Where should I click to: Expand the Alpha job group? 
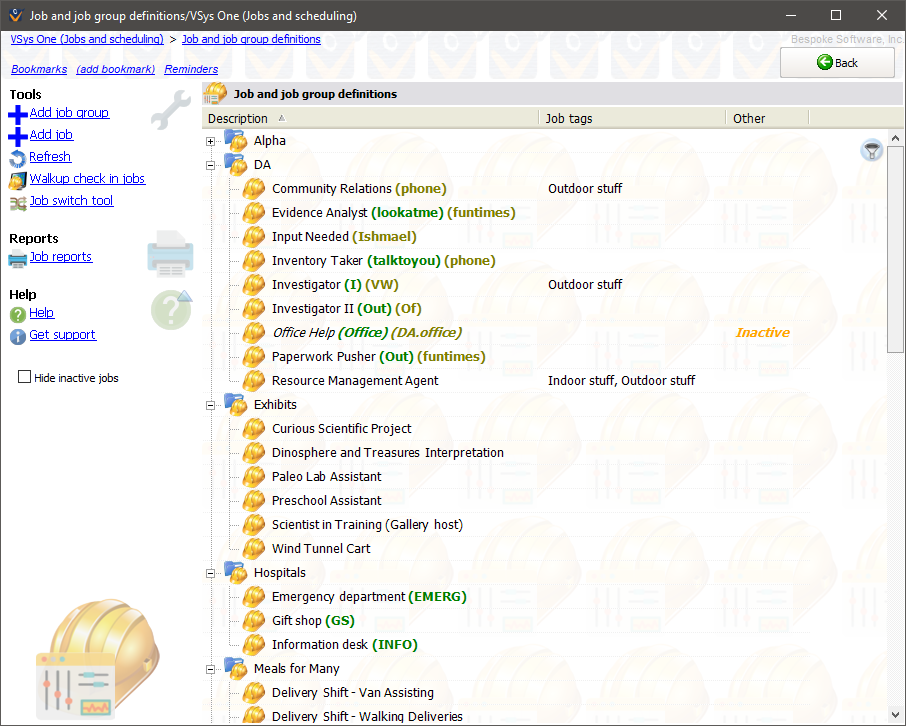(210, 140)
